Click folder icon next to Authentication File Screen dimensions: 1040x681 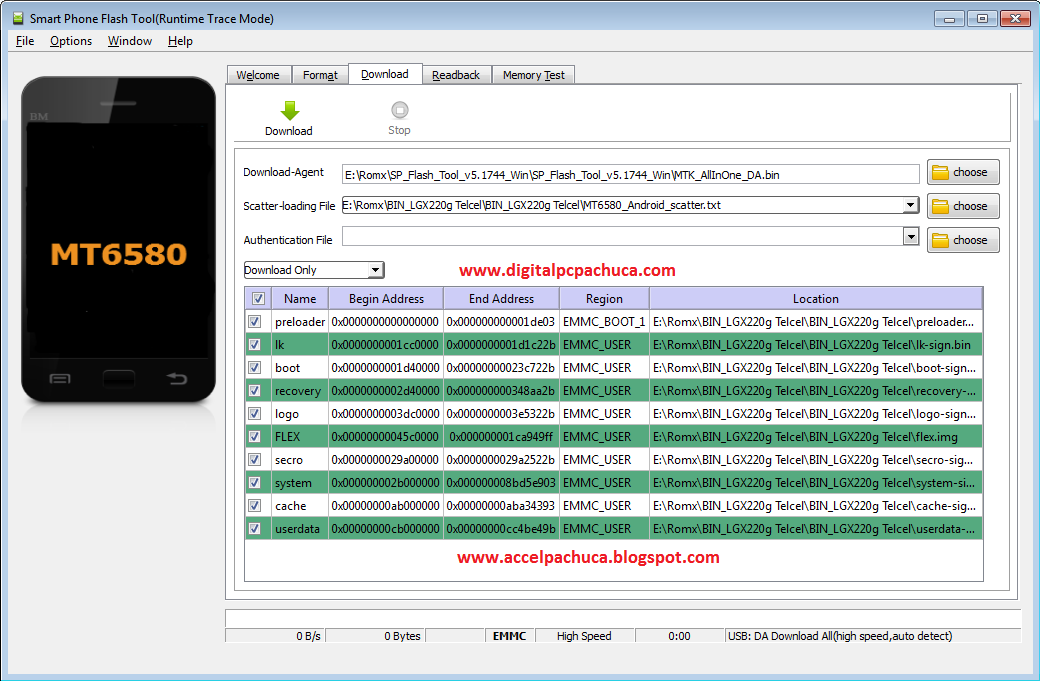coord(941,240)
